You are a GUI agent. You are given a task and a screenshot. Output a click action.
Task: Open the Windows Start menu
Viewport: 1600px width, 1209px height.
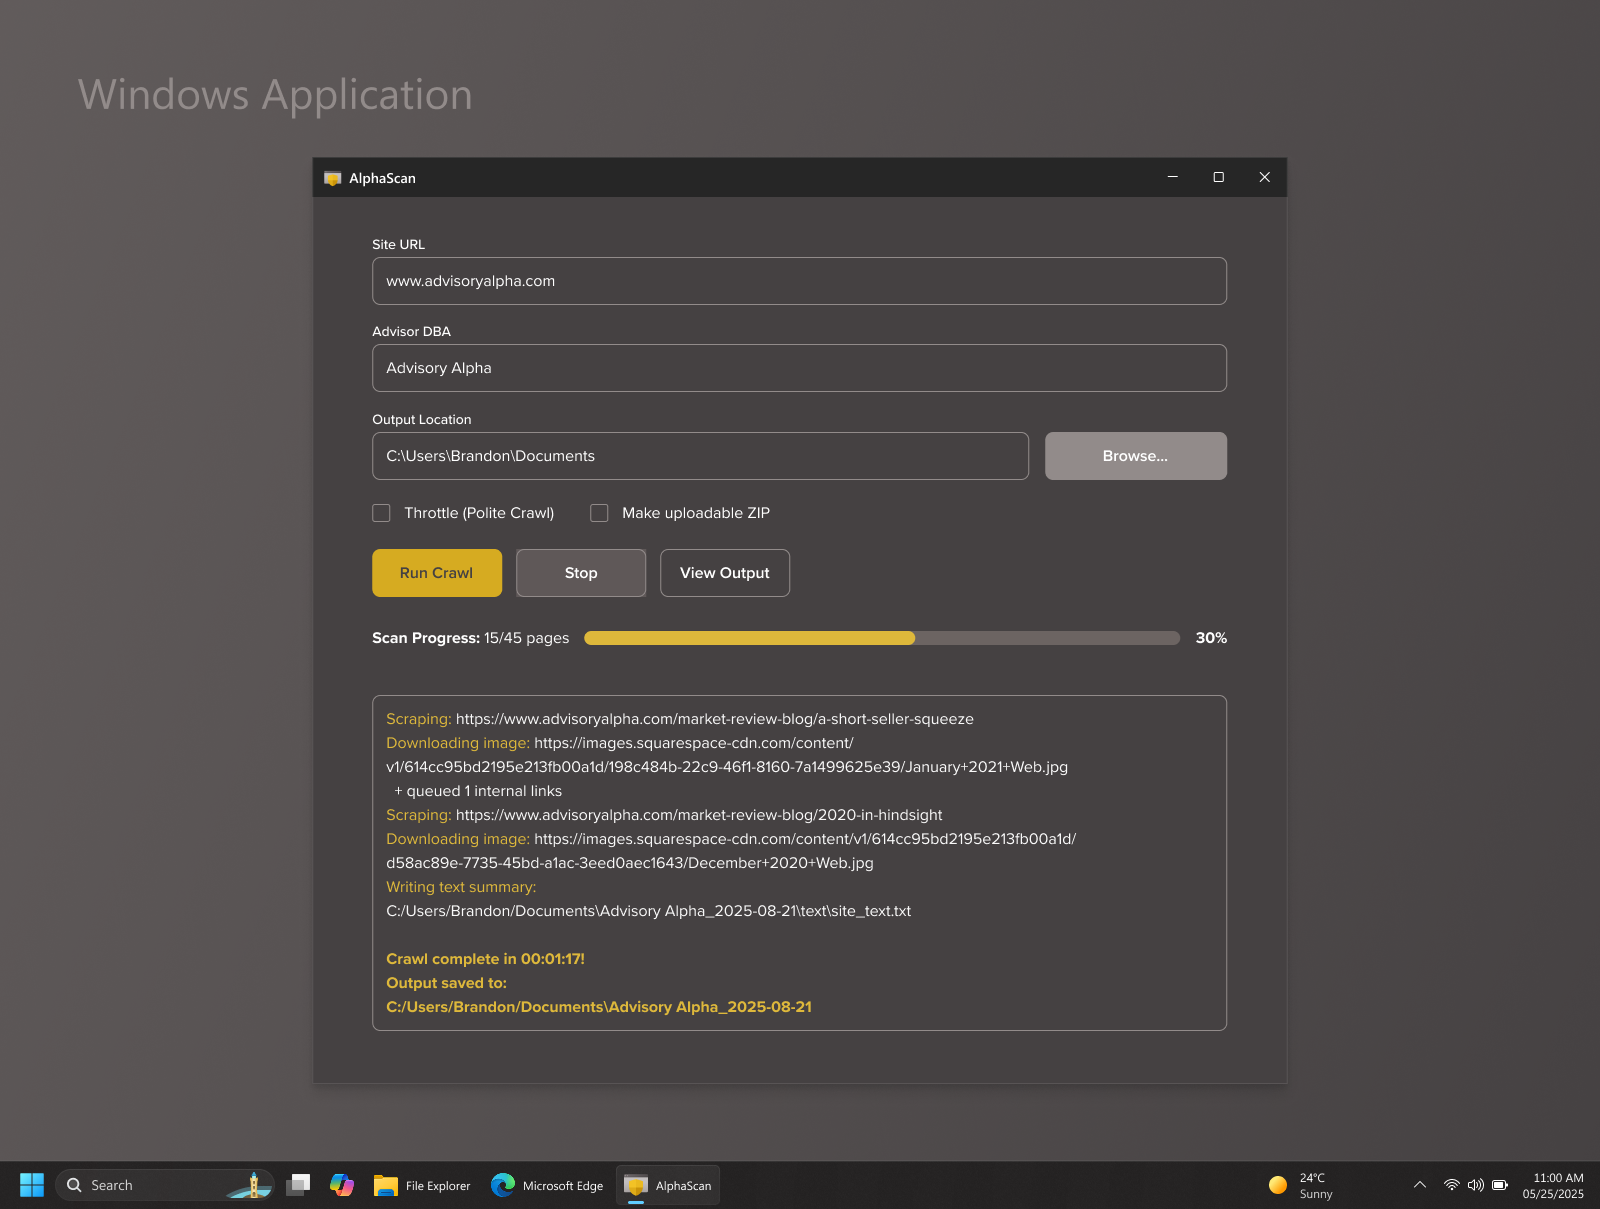pyautogui.click(x=32, y=1185)
